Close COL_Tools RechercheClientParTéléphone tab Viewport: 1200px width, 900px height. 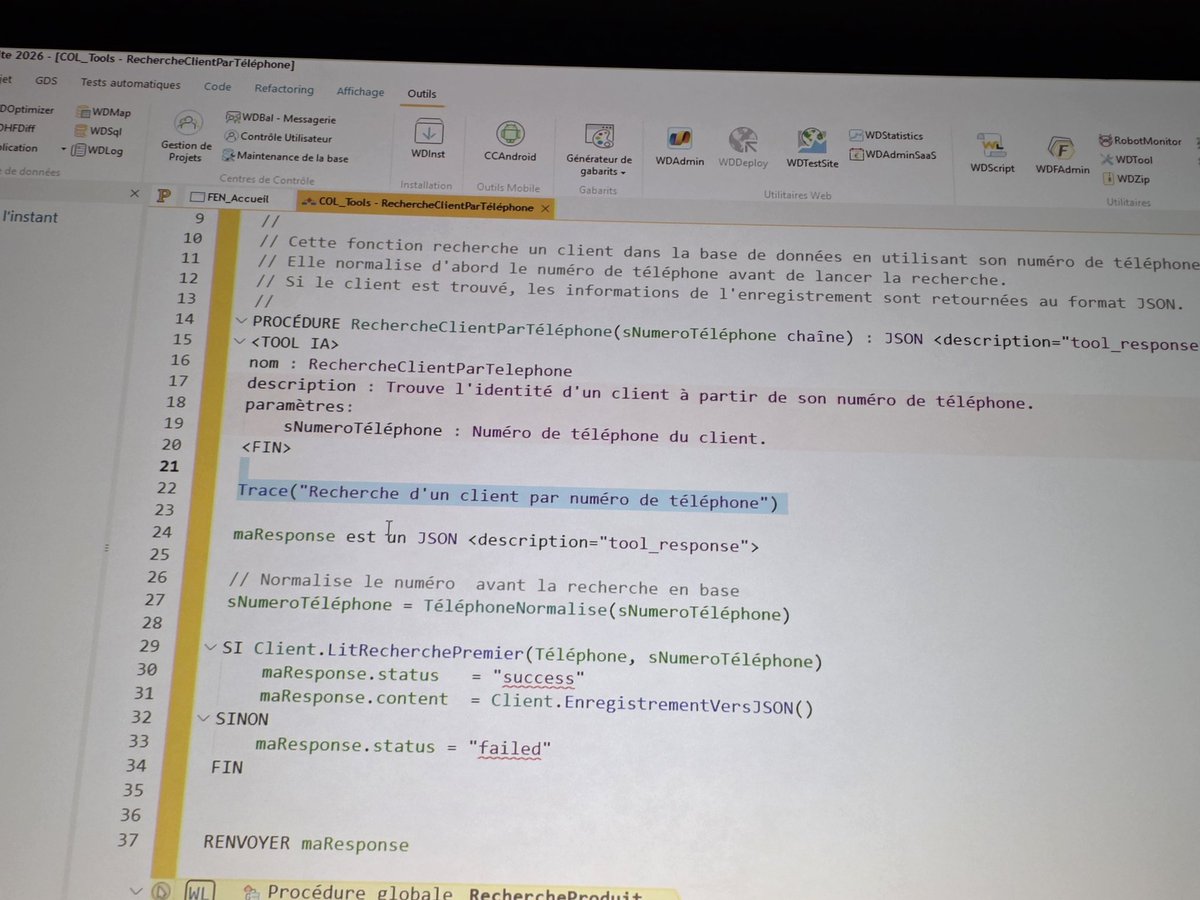click(545, 209)
